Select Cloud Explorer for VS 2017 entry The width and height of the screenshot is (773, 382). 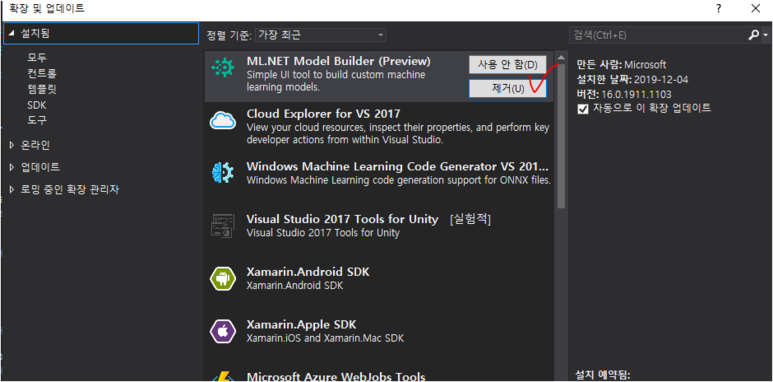tap(379, 127)
